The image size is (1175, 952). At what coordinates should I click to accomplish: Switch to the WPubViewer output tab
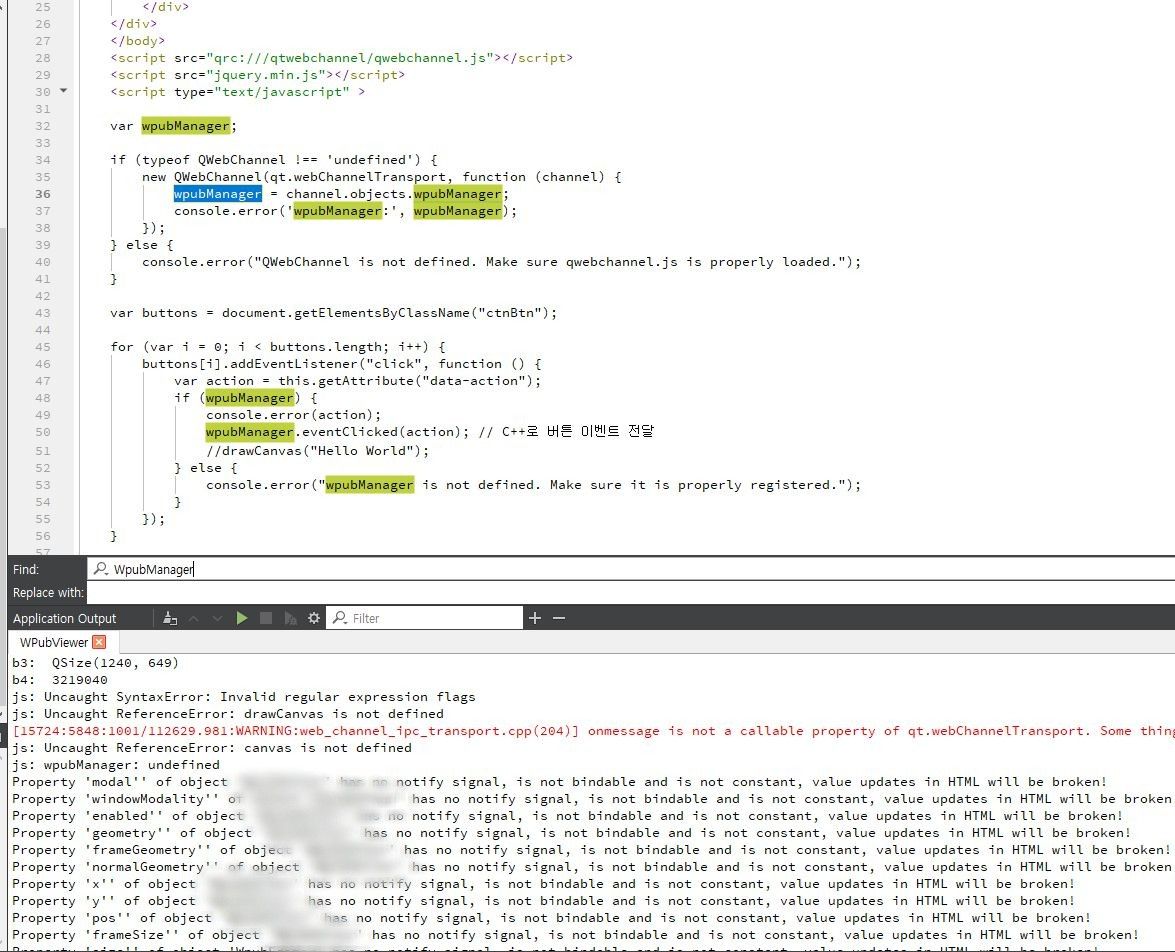click(x=54, y=642)
